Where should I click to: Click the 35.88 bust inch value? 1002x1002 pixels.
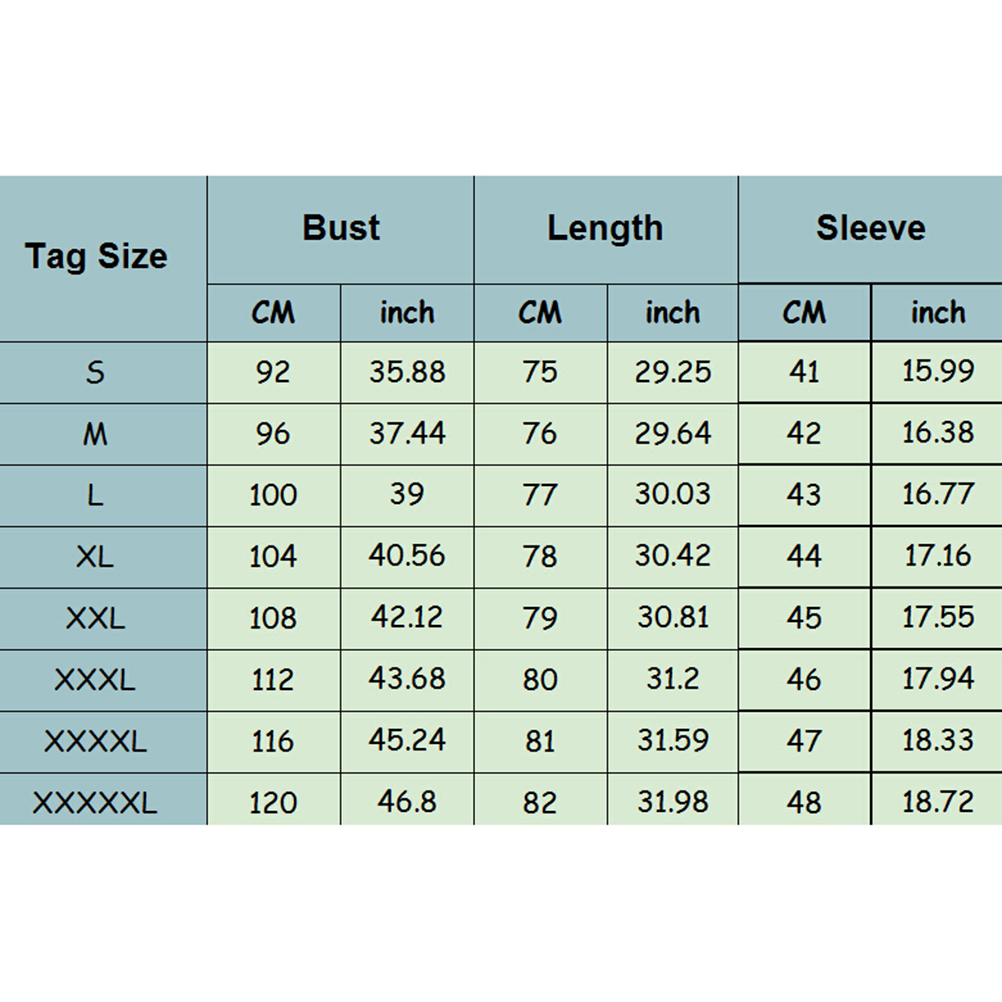coord(407,372)
